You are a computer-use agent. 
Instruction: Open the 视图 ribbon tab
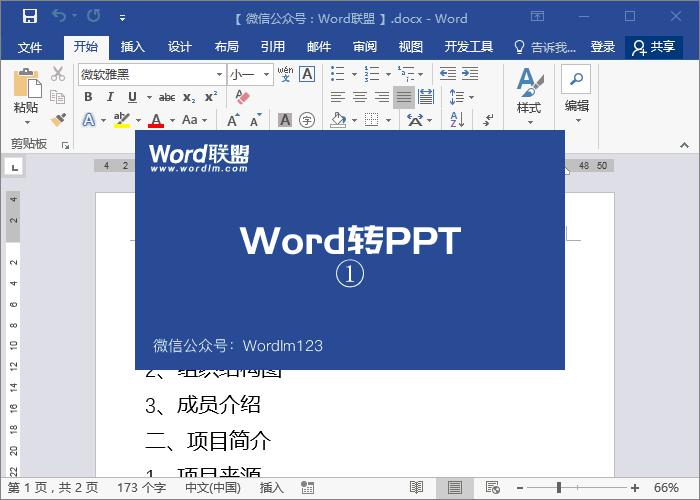(411, 46)
